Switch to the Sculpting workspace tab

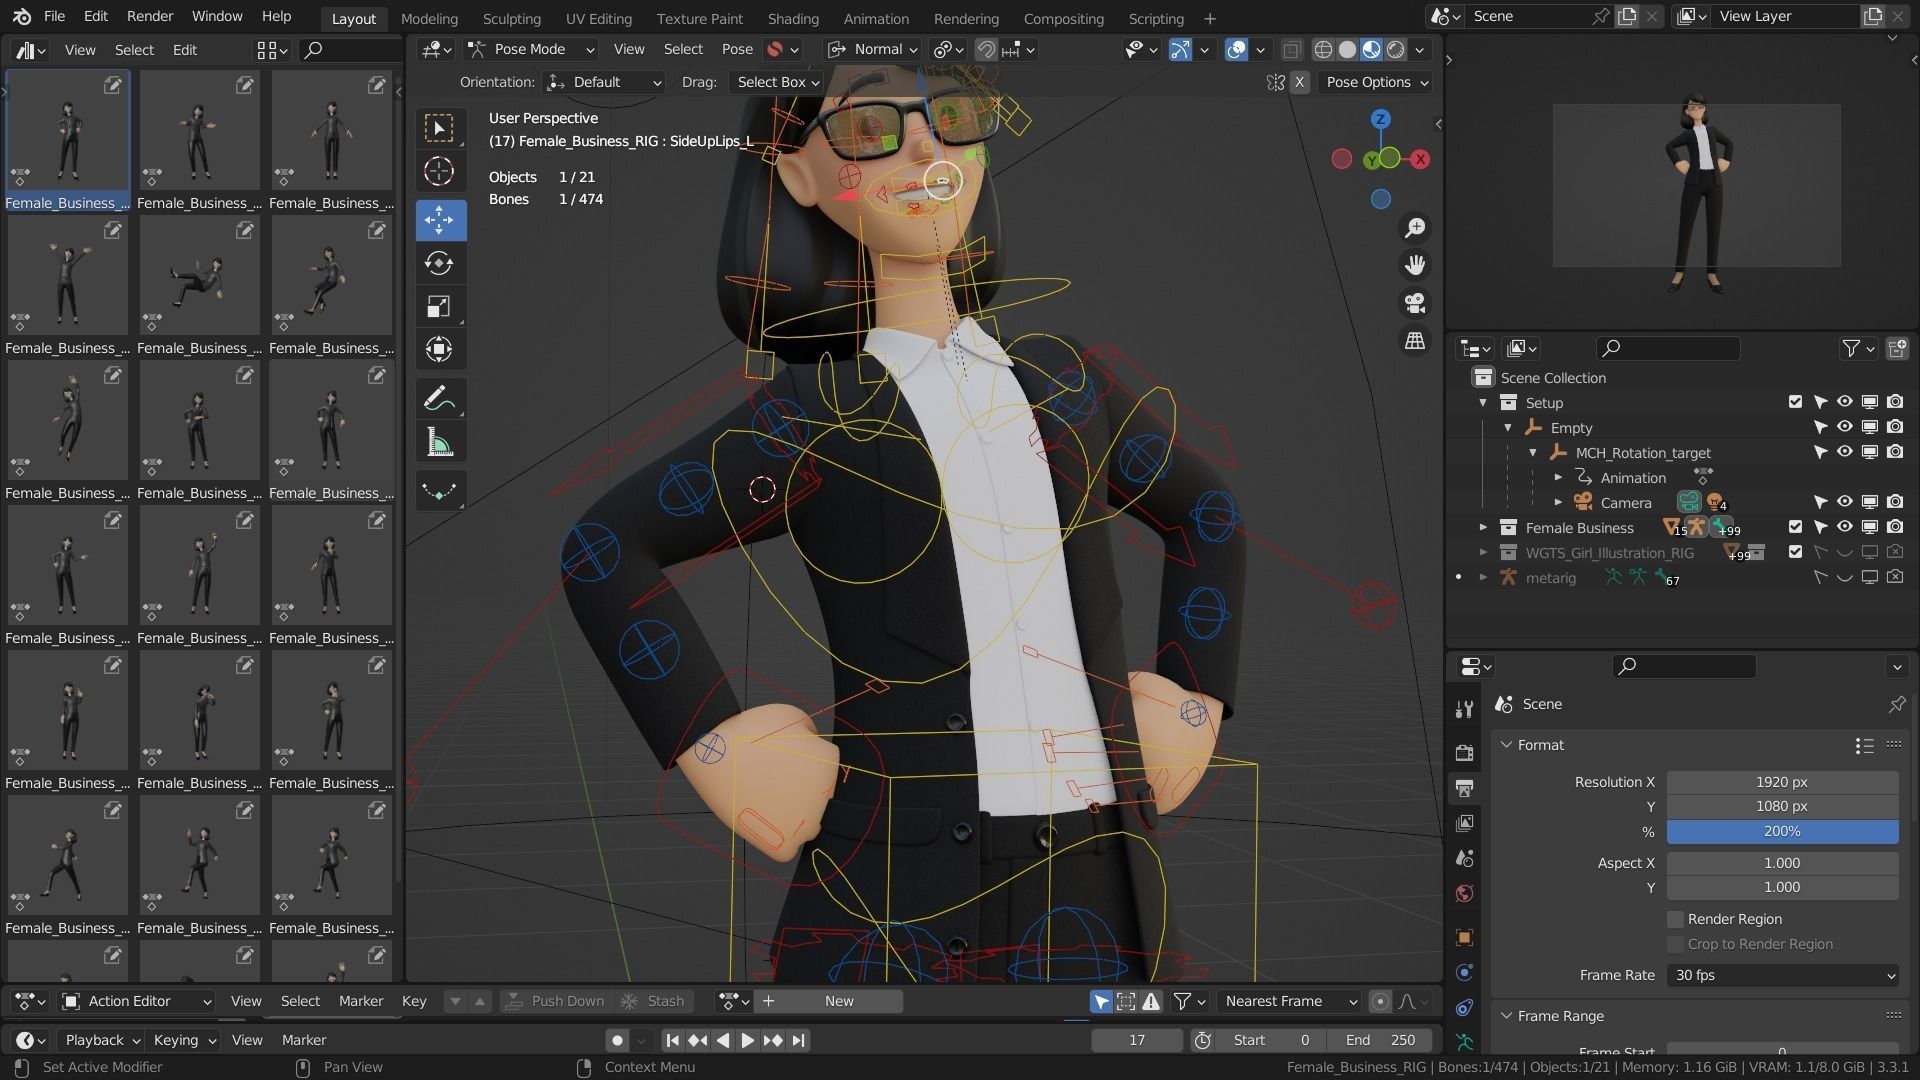coord(511,18)
